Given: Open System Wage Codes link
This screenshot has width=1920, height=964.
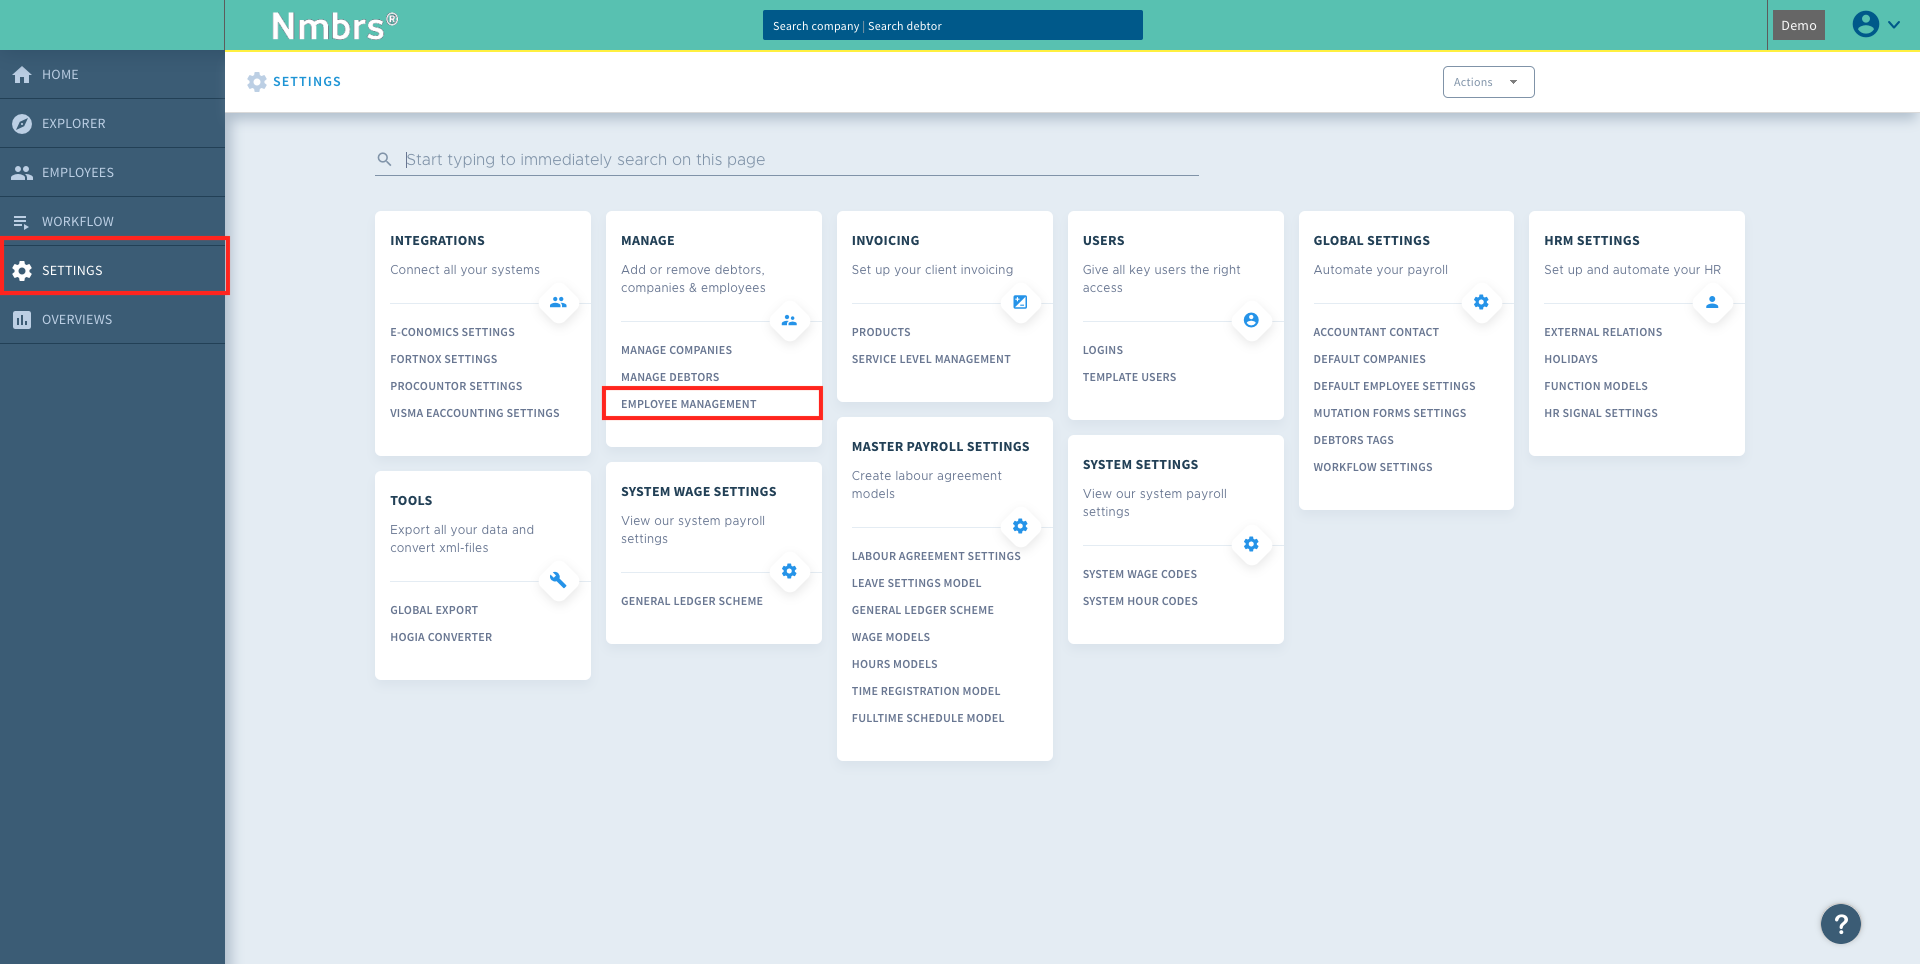Looking at the screenshot, I should click(1139, 574).
